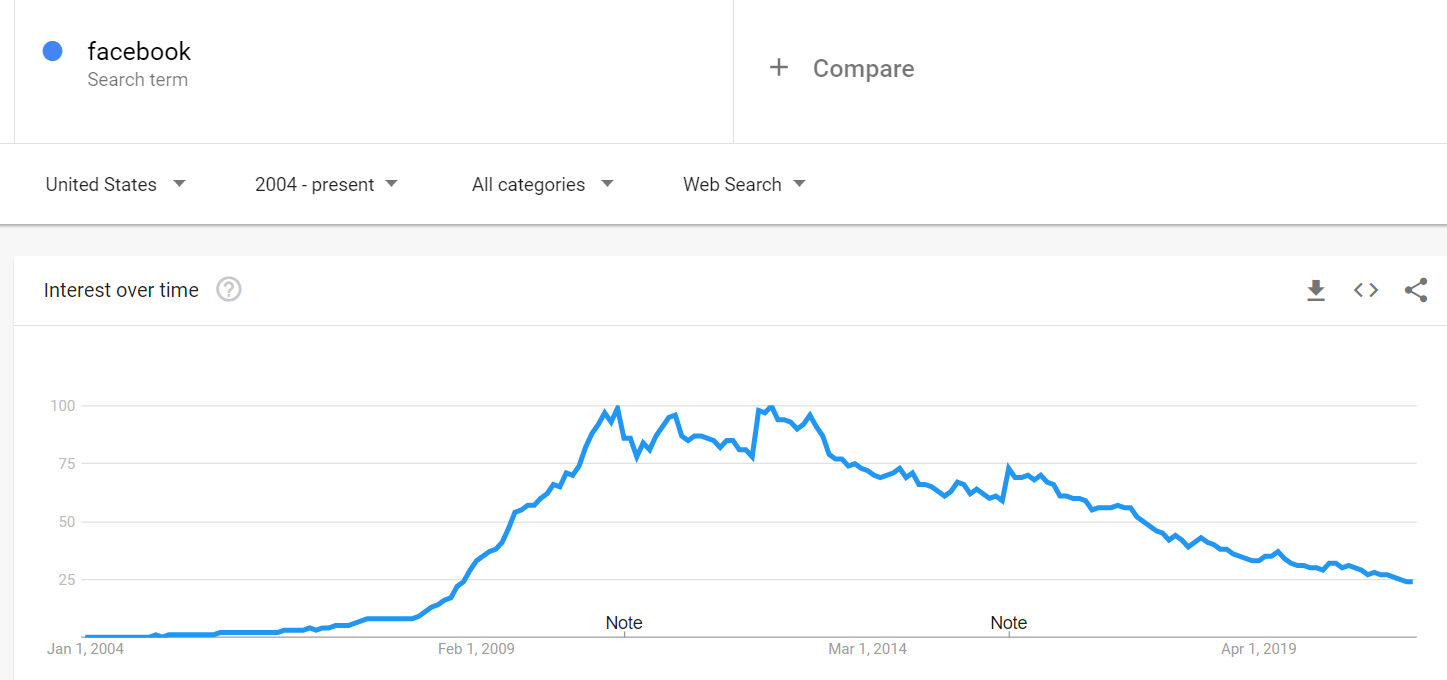Share the interest over time chart

click(1416, 290)
